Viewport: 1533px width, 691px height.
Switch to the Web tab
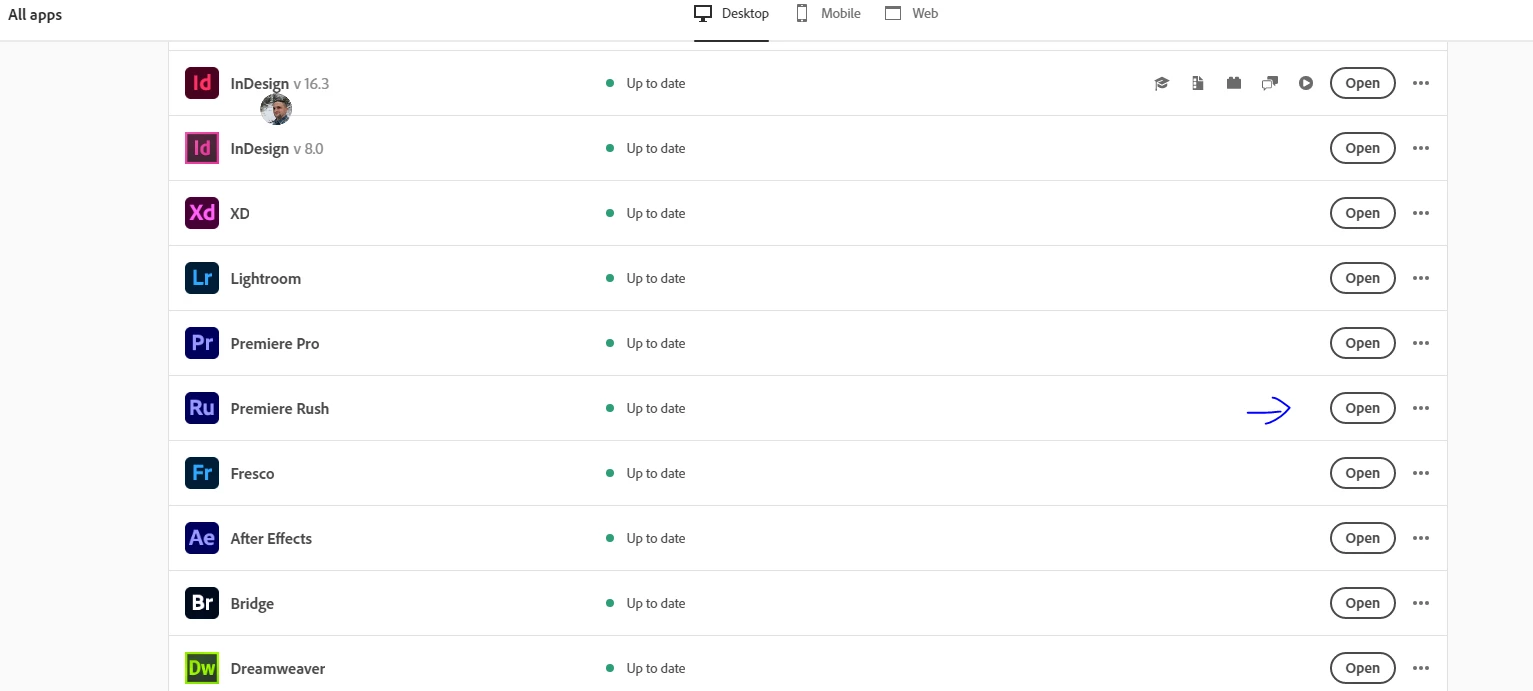click(x=912, y=13)
